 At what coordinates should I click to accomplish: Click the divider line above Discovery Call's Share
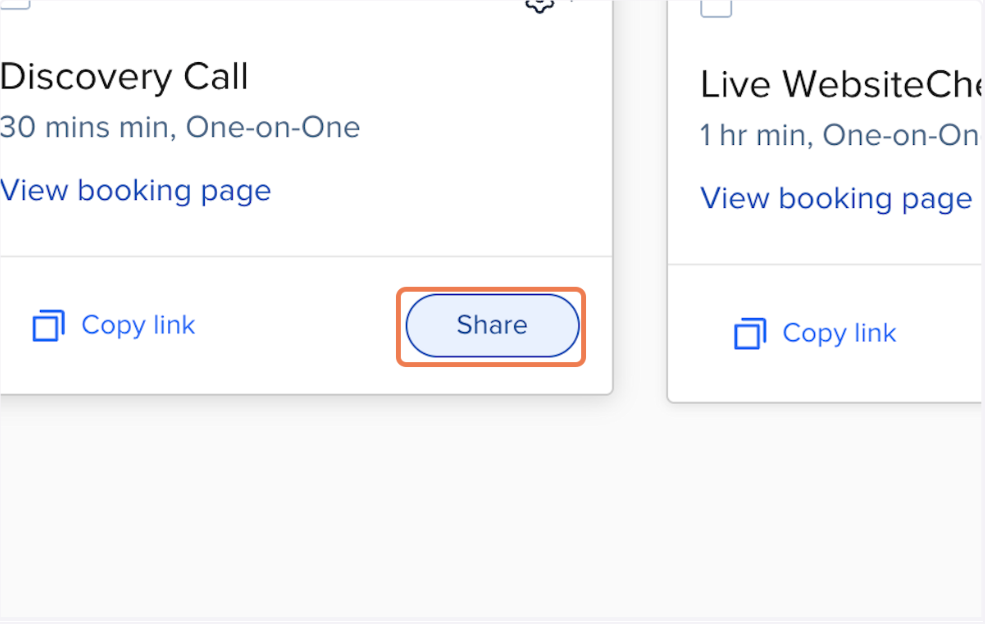click(300, 257)
